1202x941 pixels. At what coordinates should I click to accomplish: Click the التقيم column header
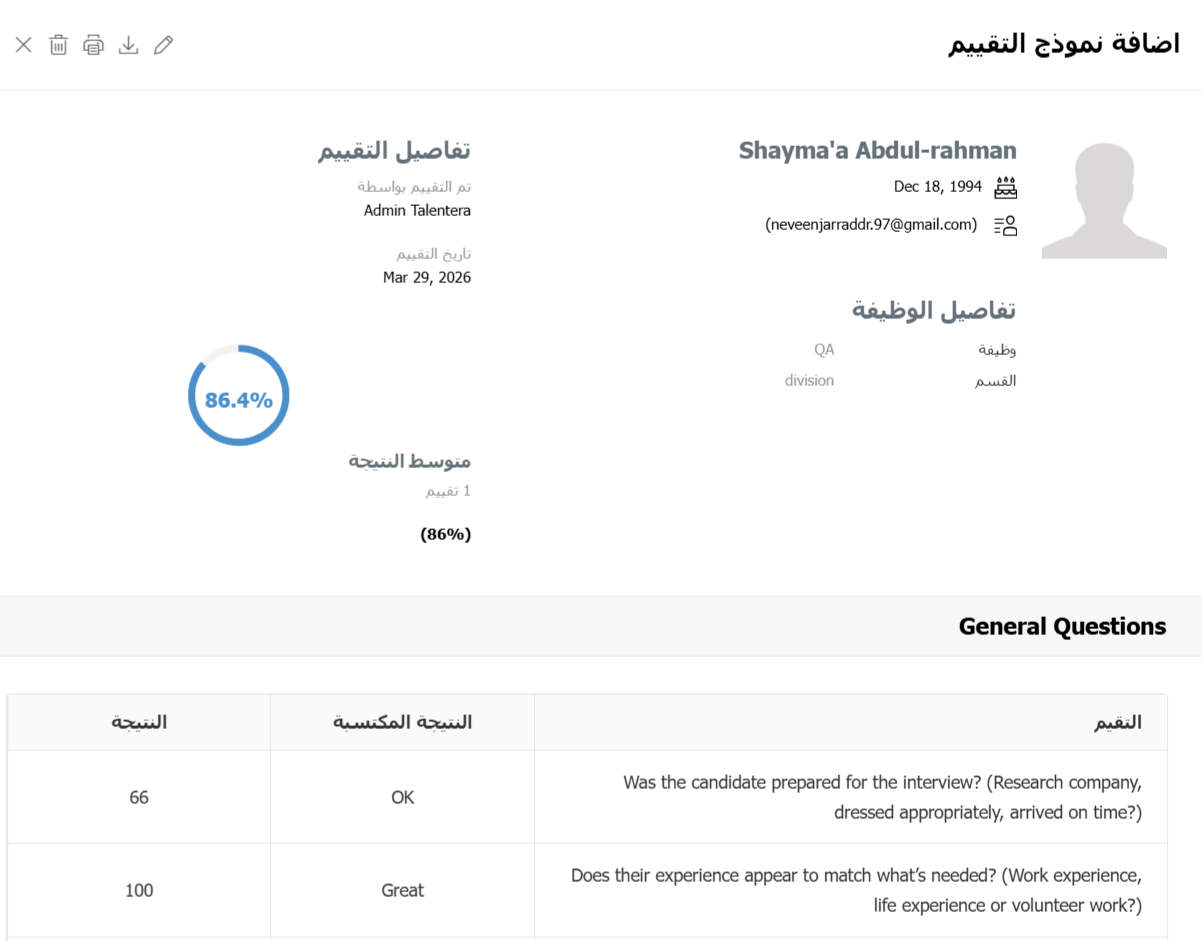tap(1117, 722)
